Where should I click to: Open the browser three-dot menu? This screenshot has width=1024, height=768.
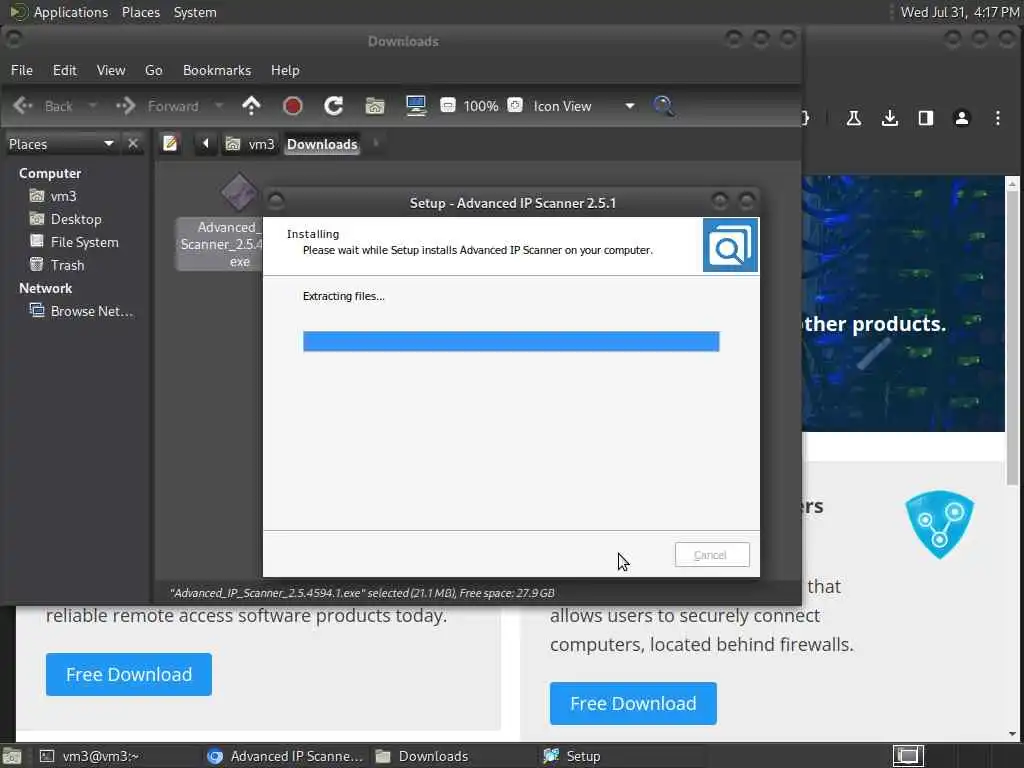pyautogui.click(x=997, y=118)
